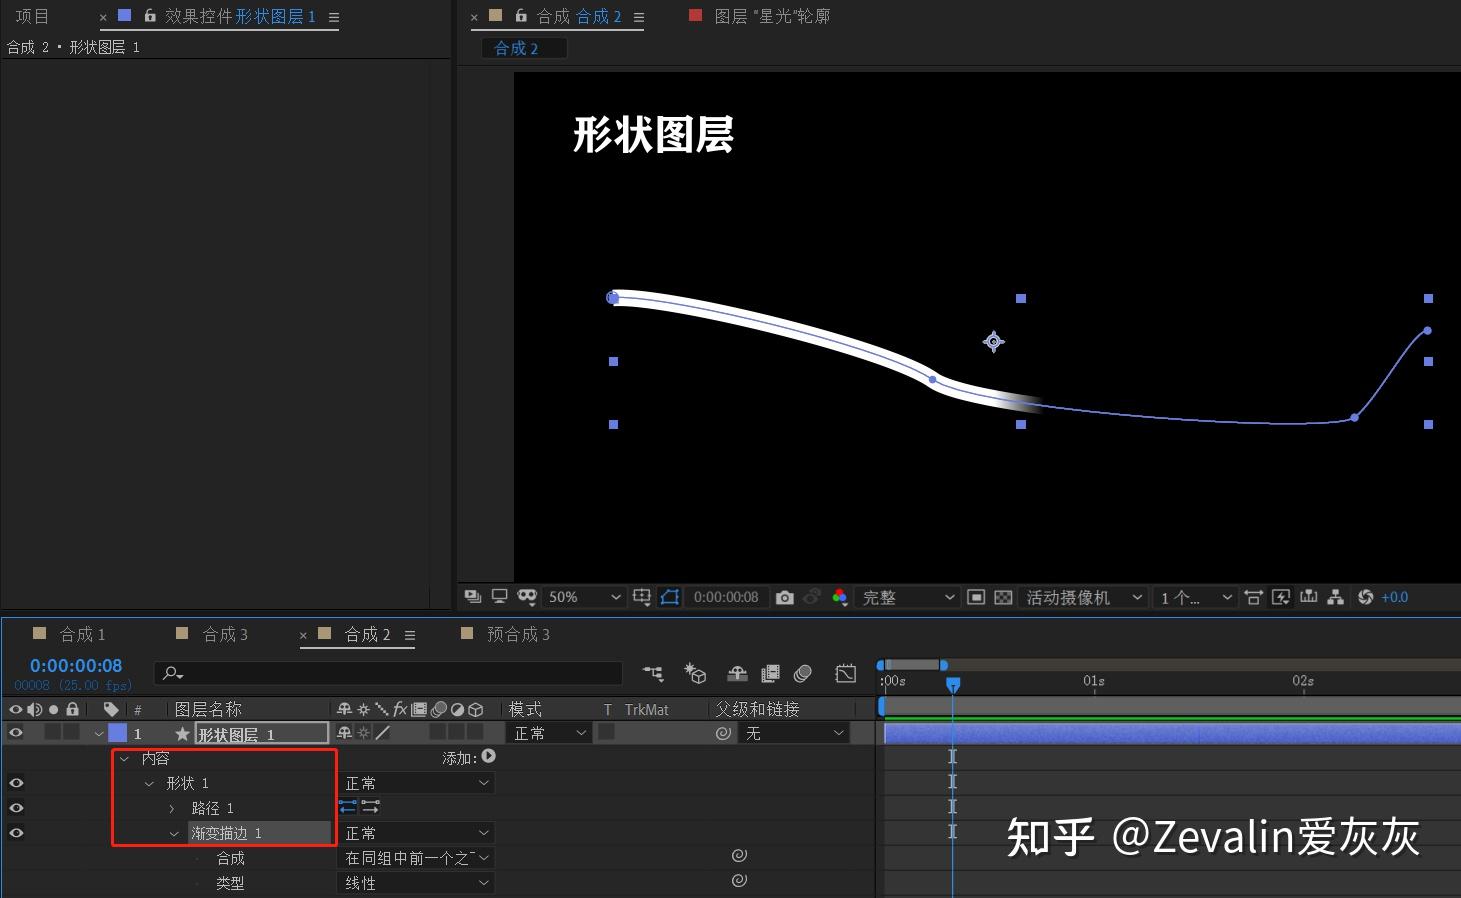Take a snapshot with the camera icon
Image resolution: width=1461 pixels, height=898 pixels.
[x=785, y=597]
